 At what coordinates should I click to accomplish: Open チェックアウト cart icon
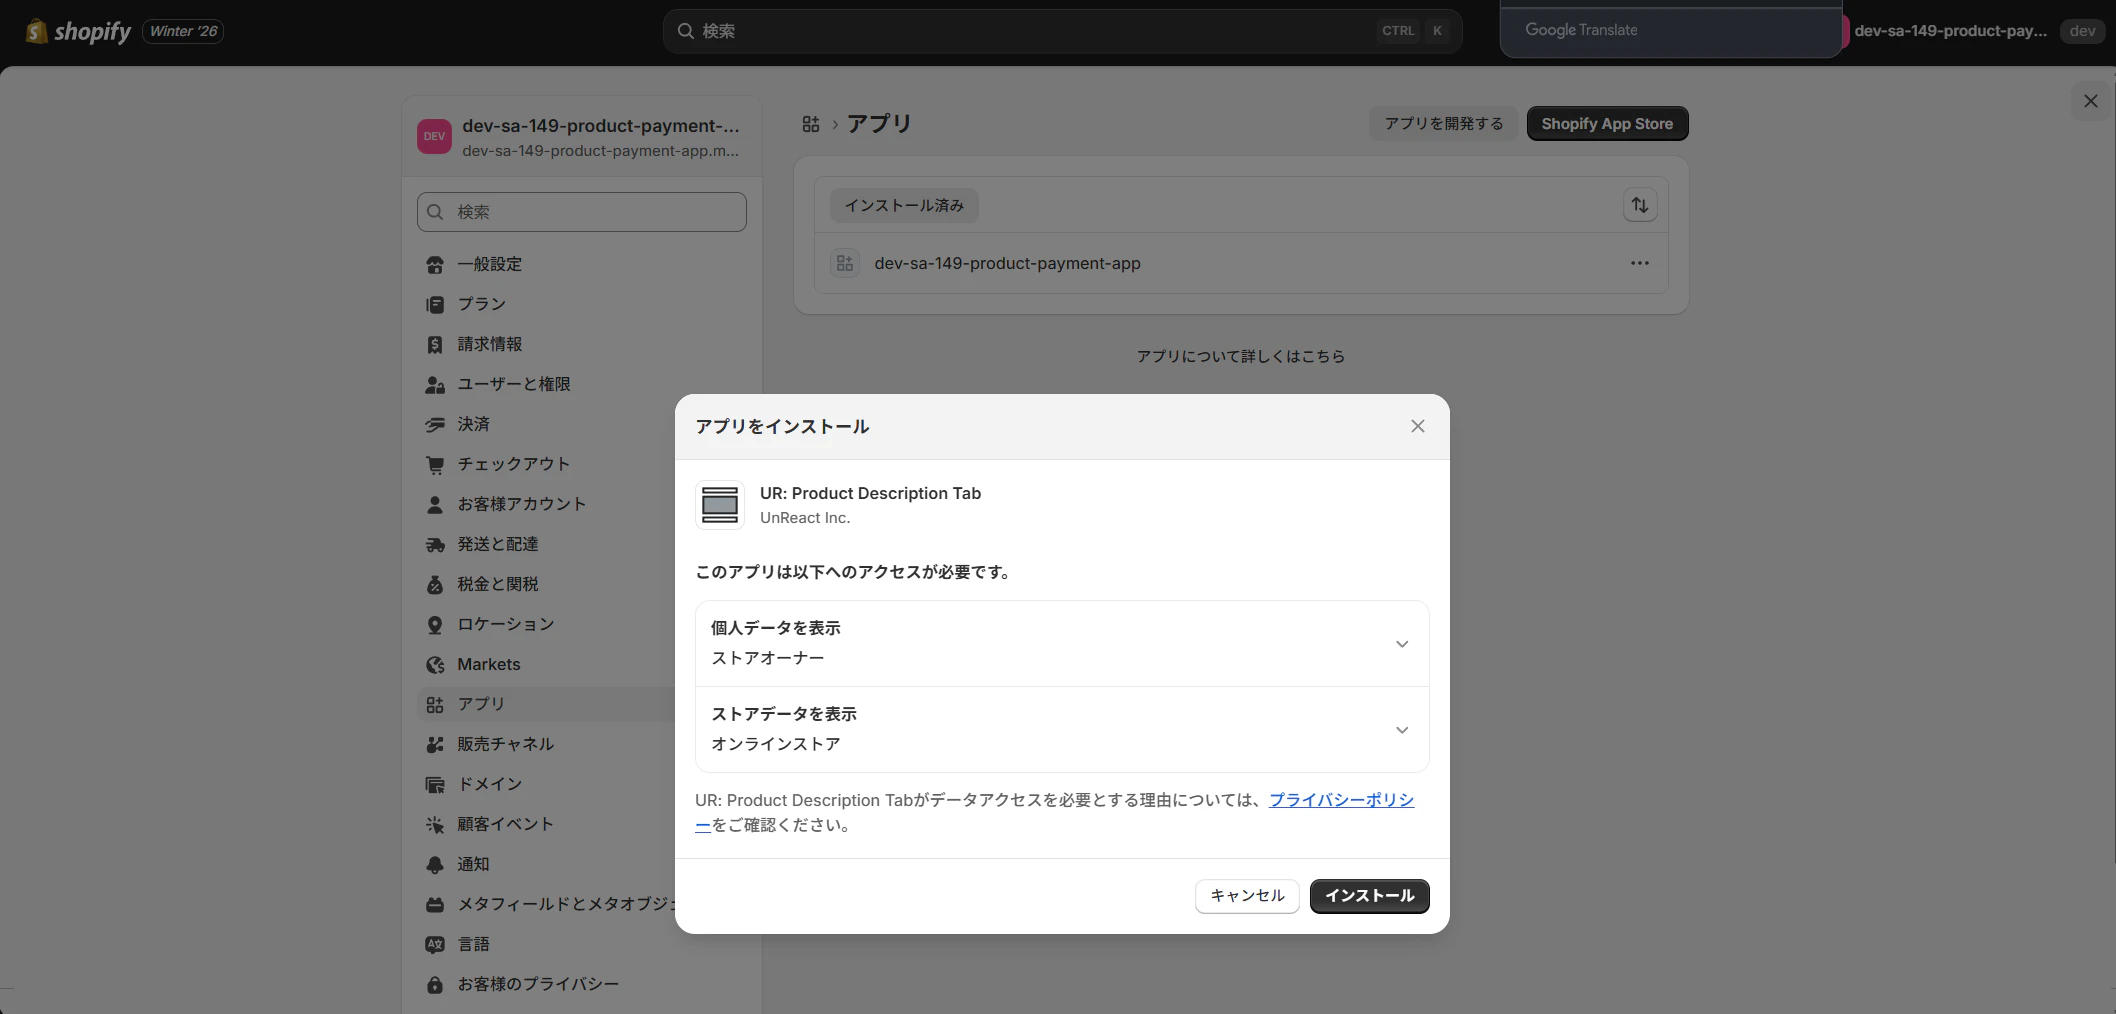[x=435, y=465]
